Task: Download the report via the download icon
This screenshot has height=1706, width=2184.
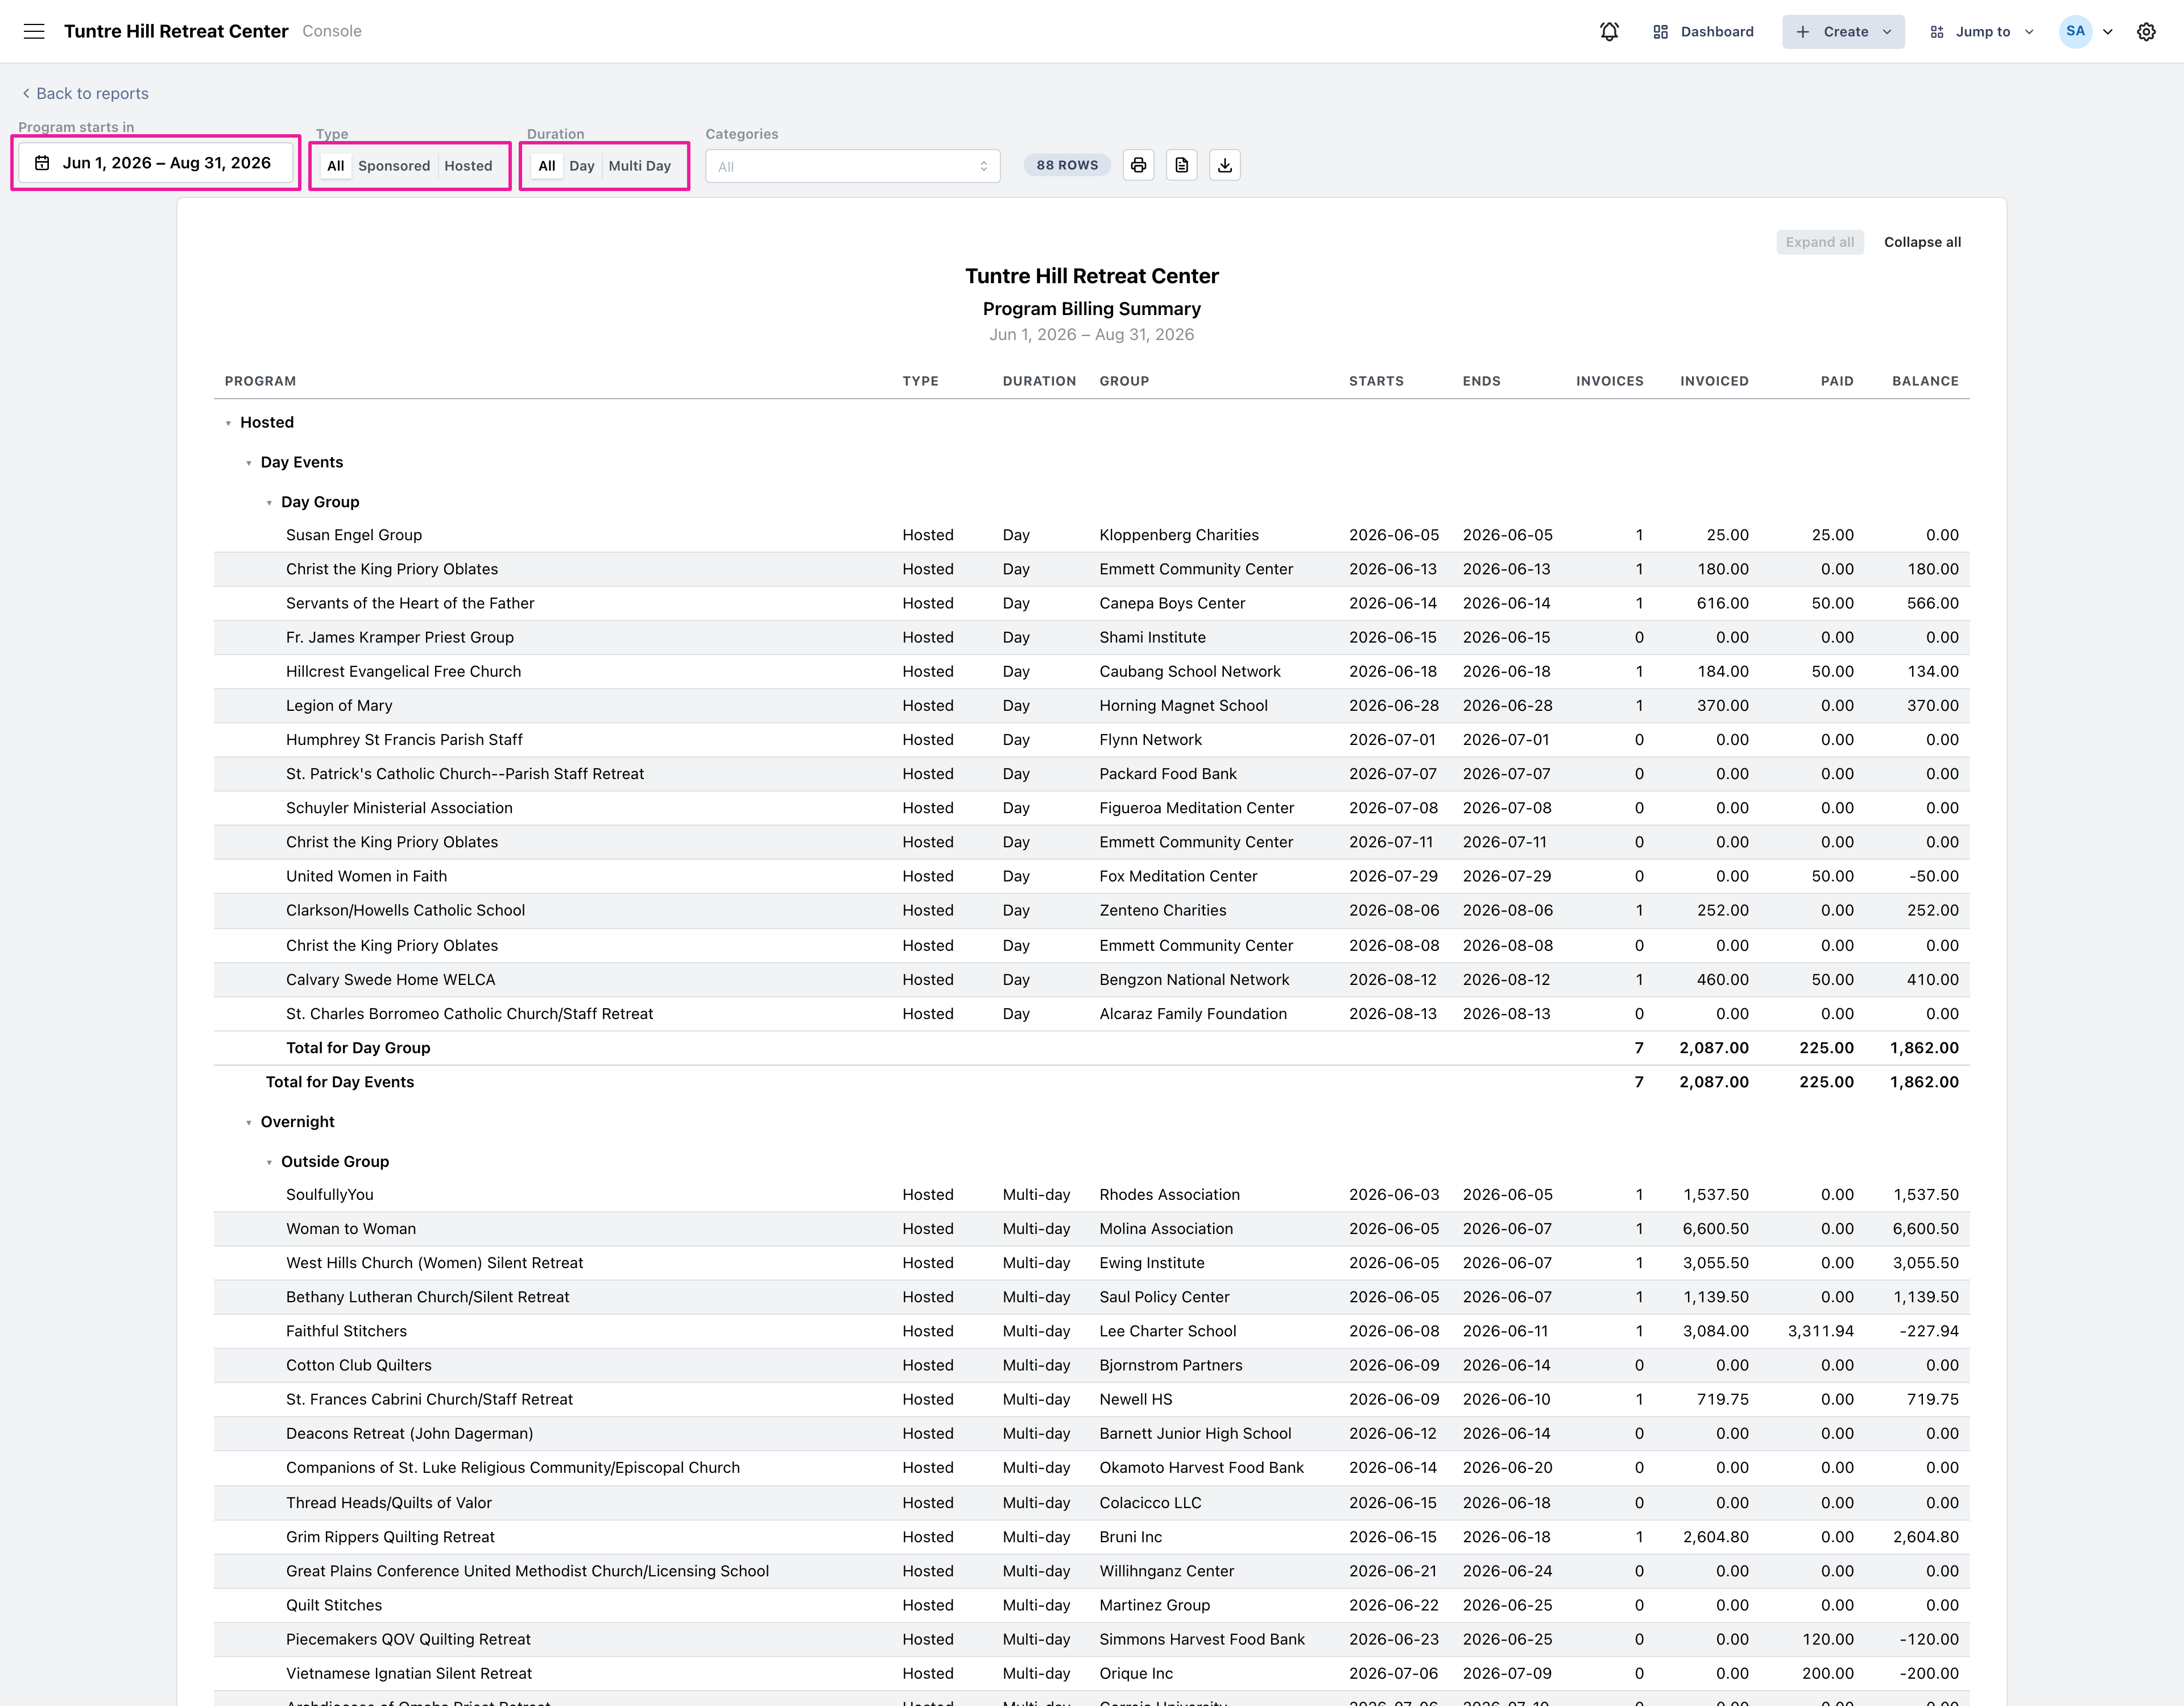Action: pos(1224,165)
